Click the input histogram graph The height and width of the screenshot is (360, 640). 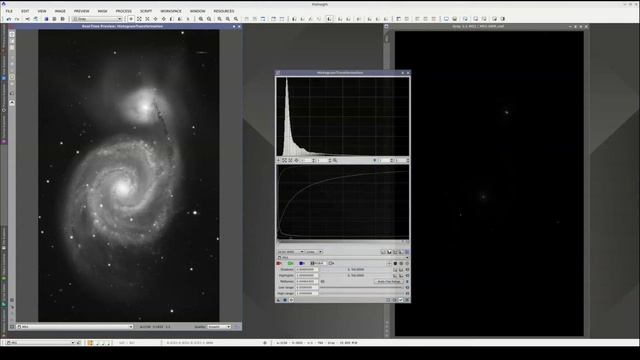[x=343, y=116]
